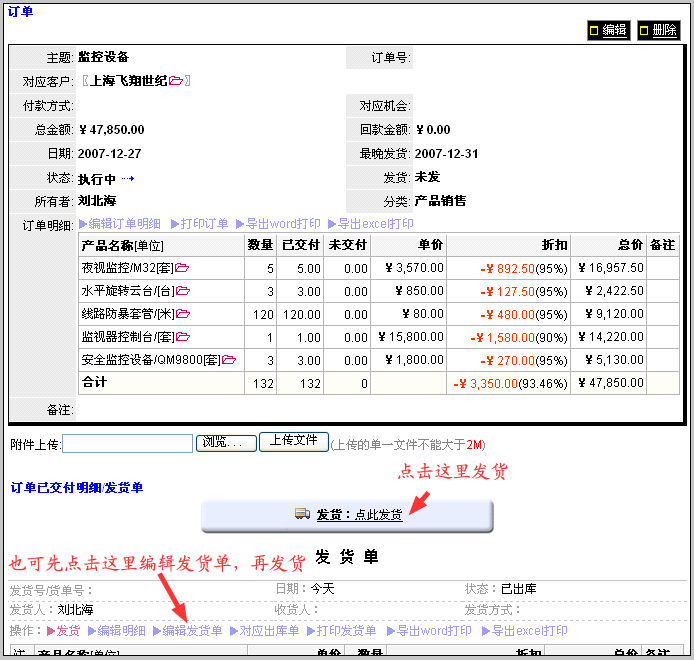
Task: Click the 编辑 button at top right
Action: [607, 30]
